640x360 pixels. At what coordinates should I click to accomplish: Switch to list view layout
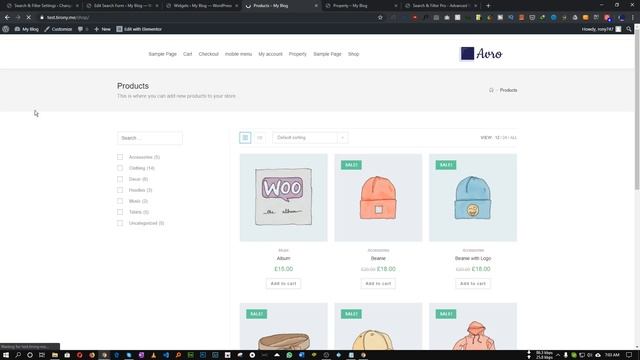pos(260,138)
